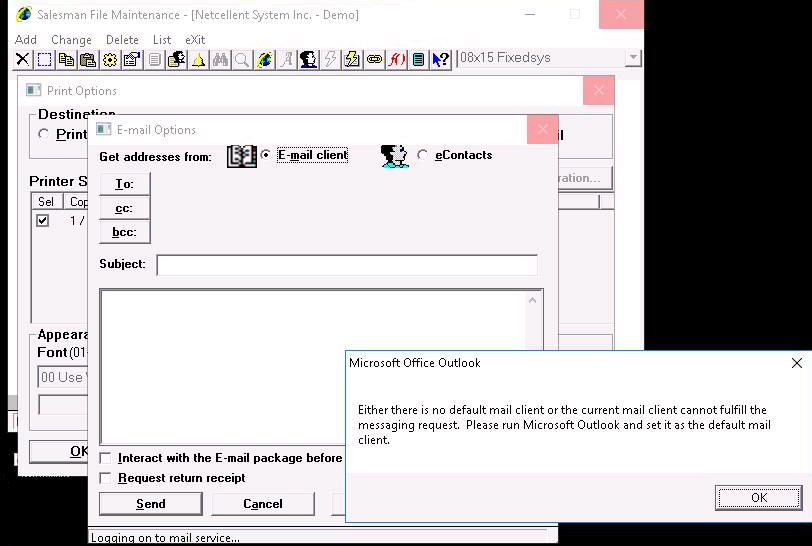The image size is (812, 546).
Task: Open the yellow gear settings toolbar icon
Action: tap(110, 60)
